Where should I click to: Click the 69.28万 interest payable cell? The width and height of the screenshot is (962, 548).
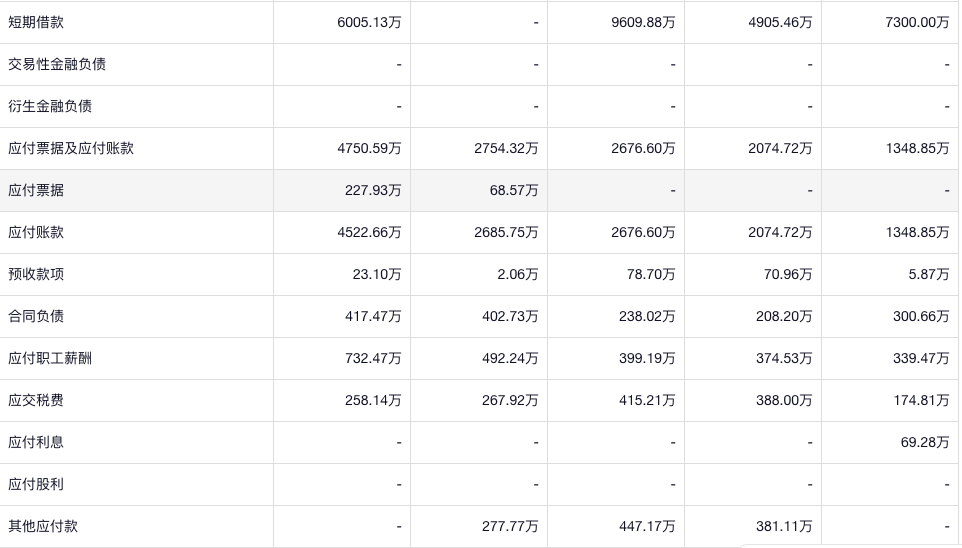click(924, 442)
